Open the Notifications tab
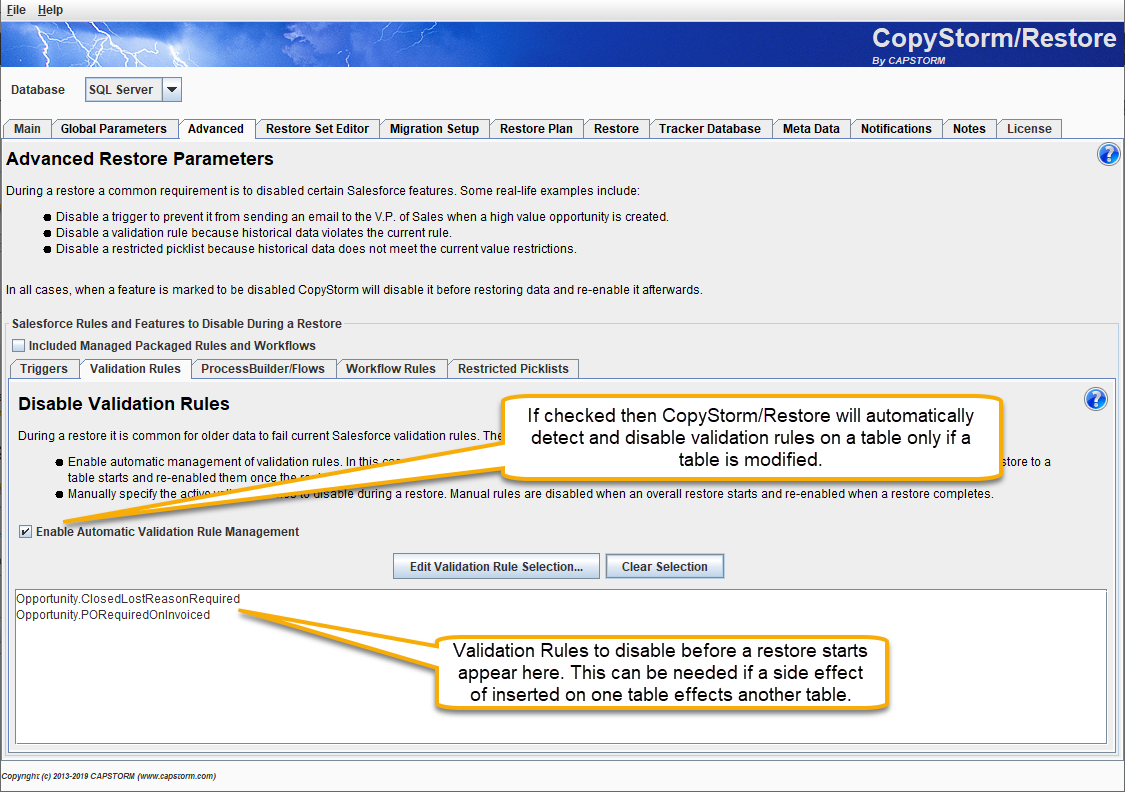 coord(896,128)
